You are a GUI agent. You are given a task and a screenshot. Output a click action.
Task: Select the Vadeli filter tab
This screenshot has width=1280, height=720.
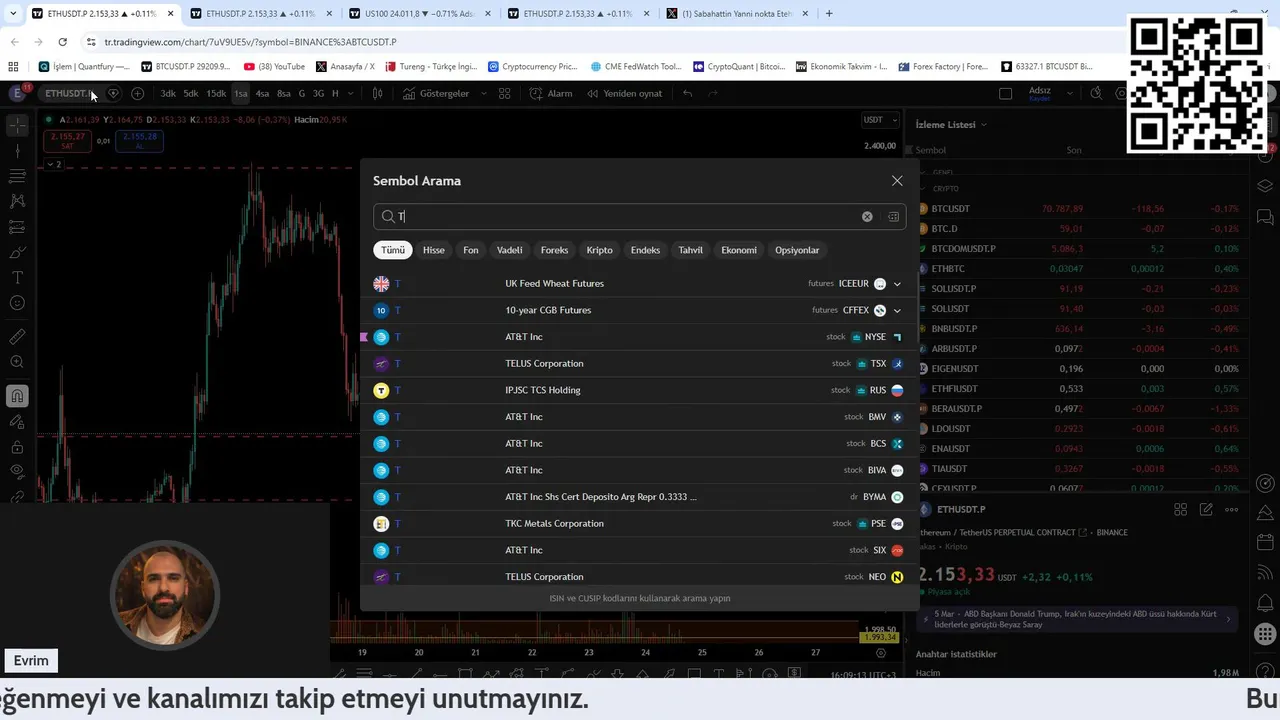(510, 250)
